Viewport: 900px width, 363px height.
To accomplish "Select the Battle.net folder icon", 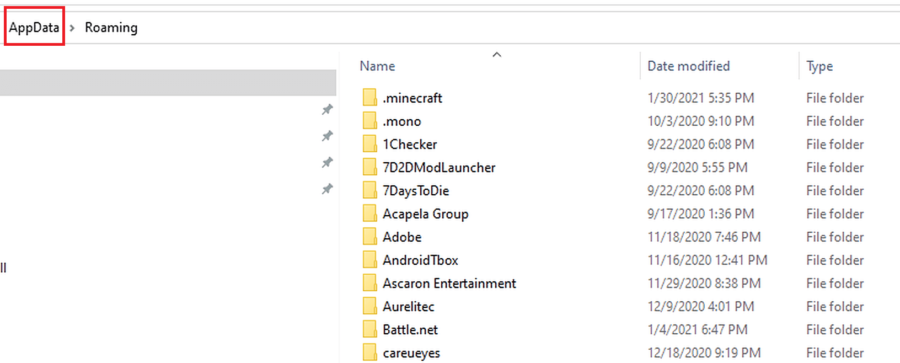I will point(370,330).
